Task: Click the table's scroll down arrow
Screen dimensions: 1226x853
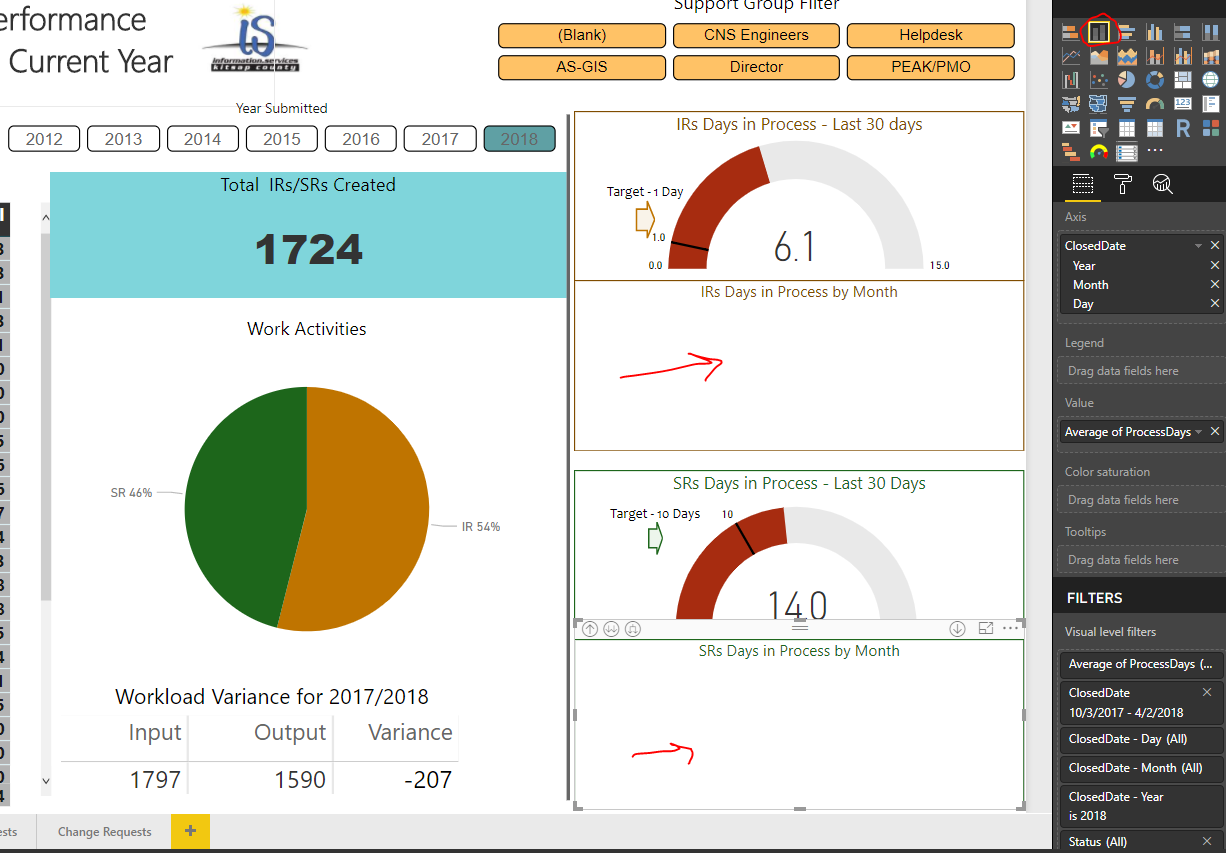Action: (x=45, y=780)
